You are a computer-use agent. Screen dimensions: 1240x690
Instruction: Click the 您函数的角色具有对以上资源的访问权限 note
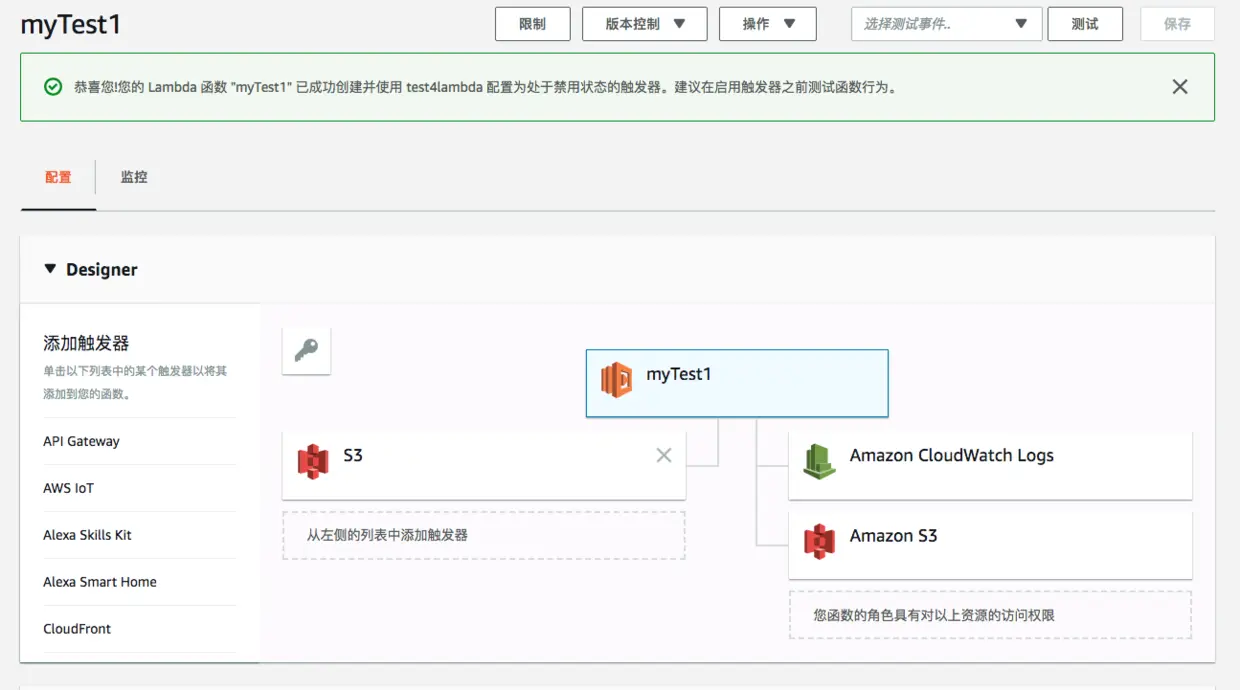coord(990,615)
